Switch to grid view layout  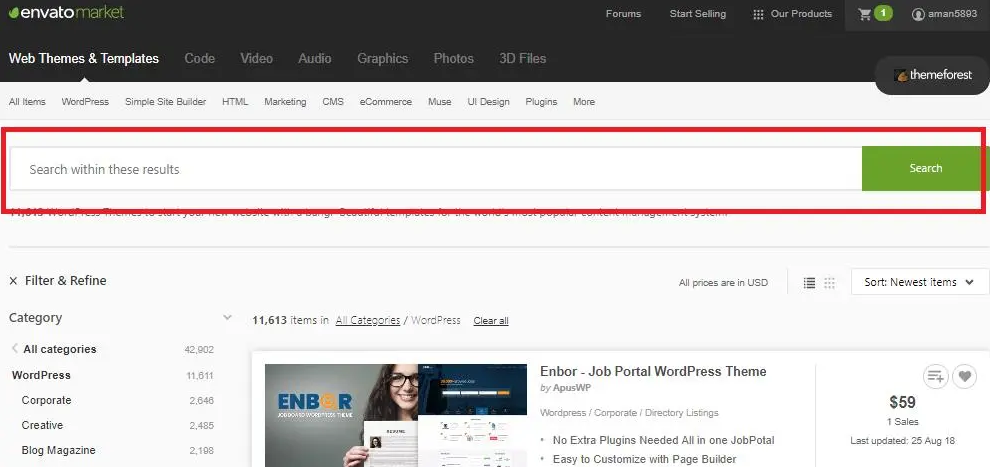tap(830, 283)
